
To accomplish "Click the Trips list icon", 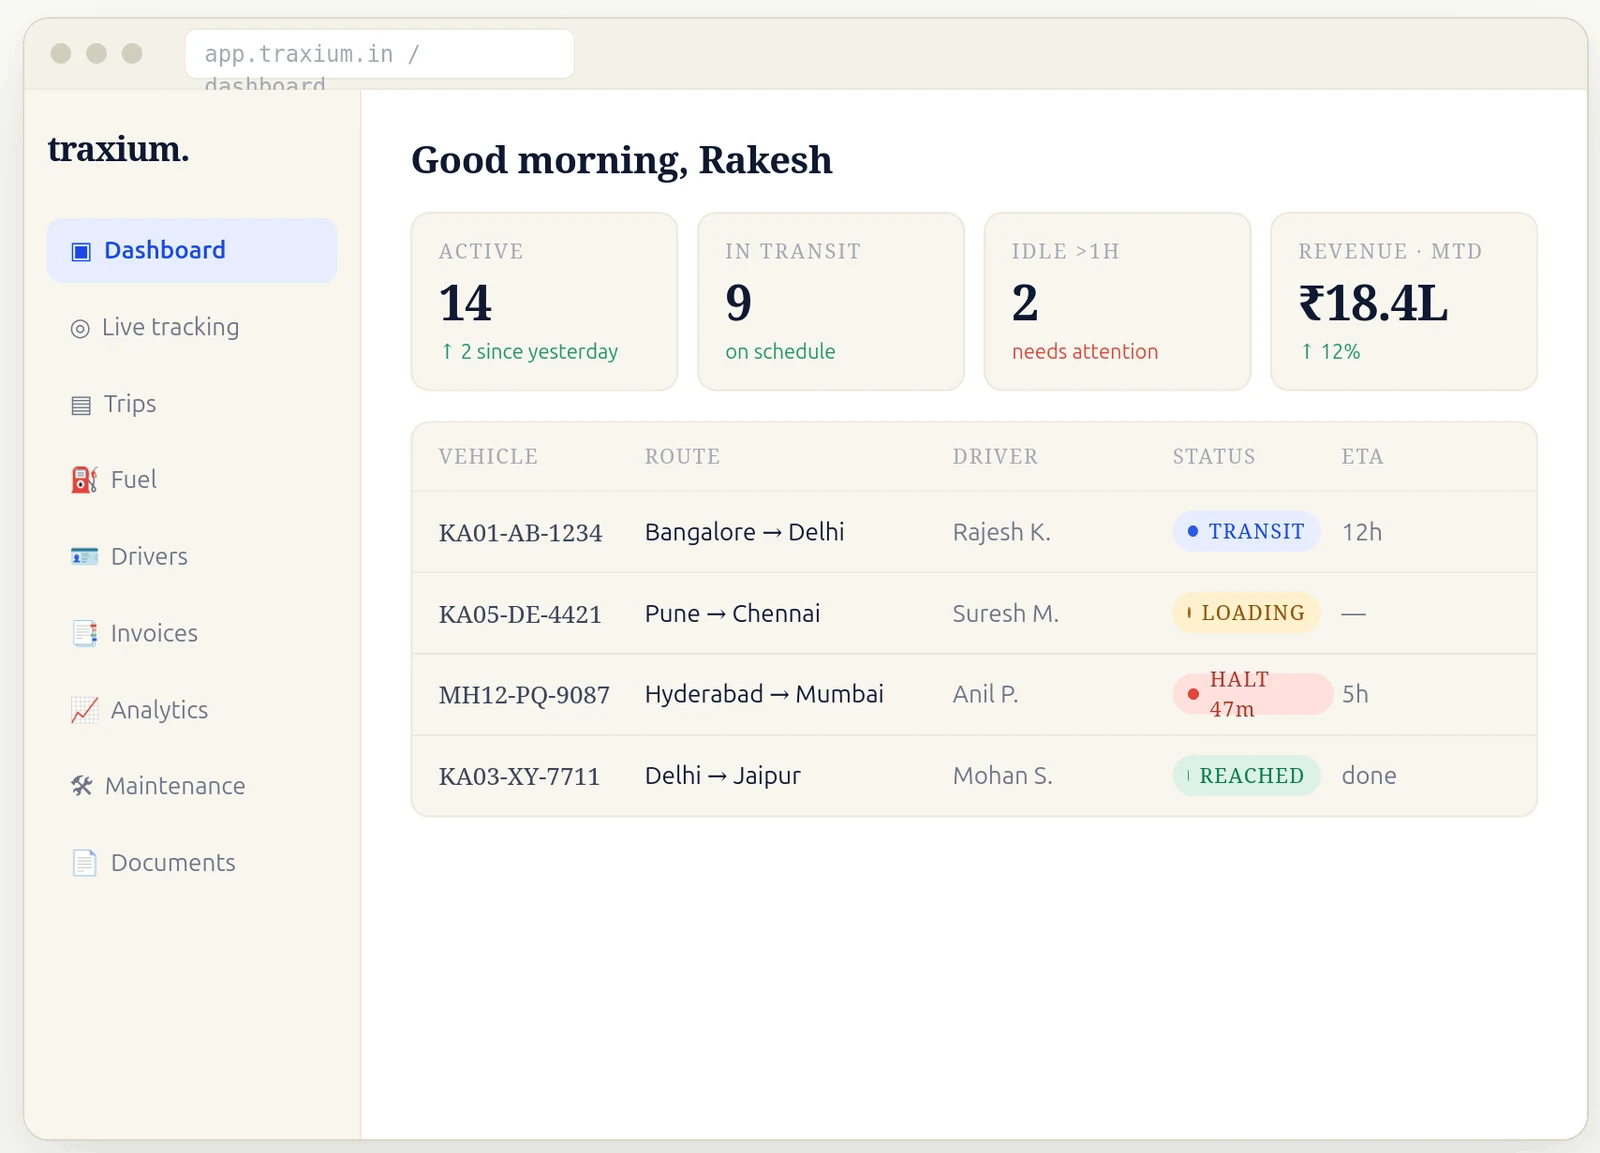I will [x=81, y=405].
